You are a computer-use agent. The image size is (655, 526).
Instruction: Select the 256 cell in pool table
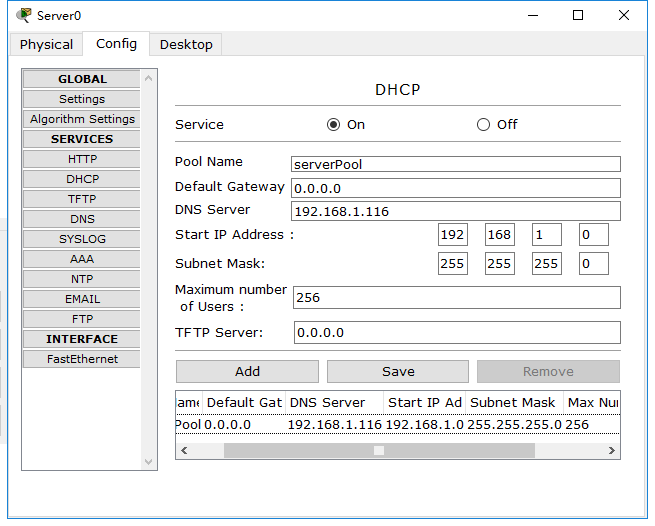tap(592, 424)
